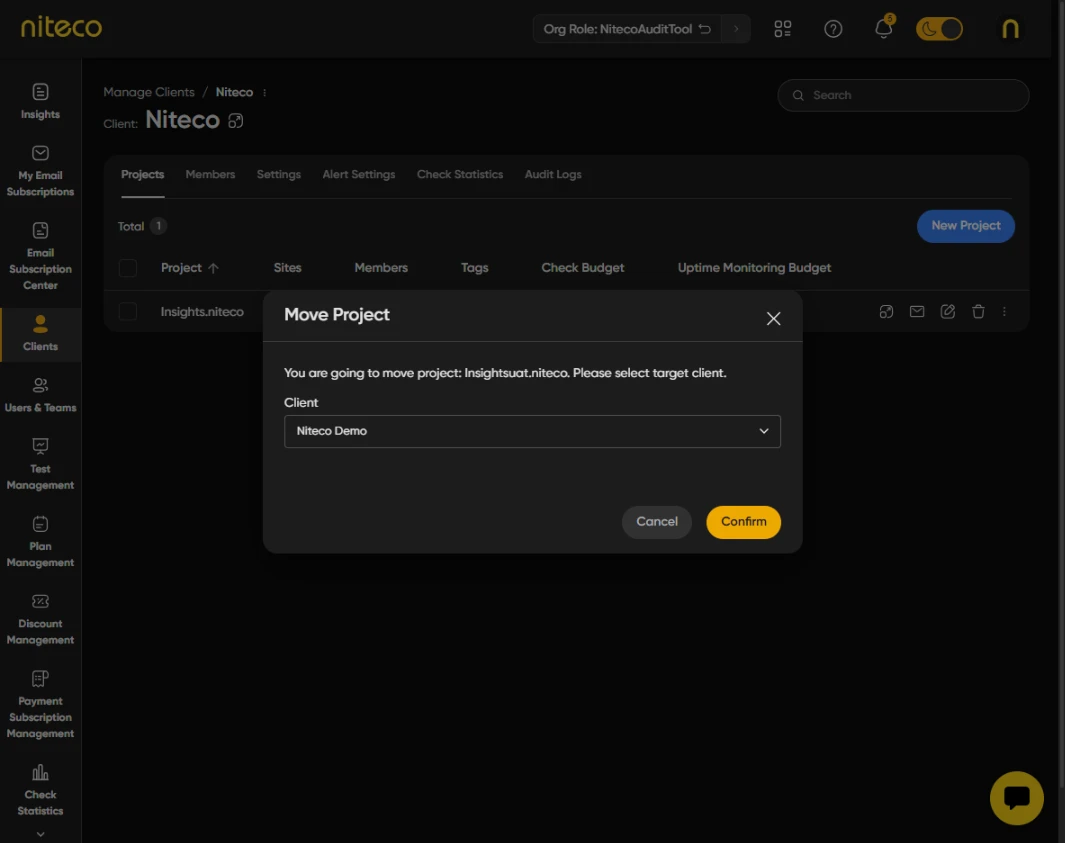
Task: Expand more sidebar items chevron
Action: pos(40,833)
